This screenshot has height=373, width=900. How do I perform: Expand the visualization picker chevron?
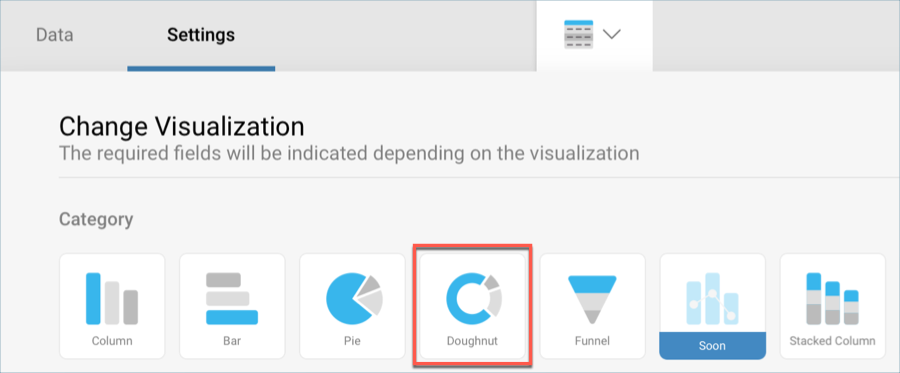(x=612, y=34)
